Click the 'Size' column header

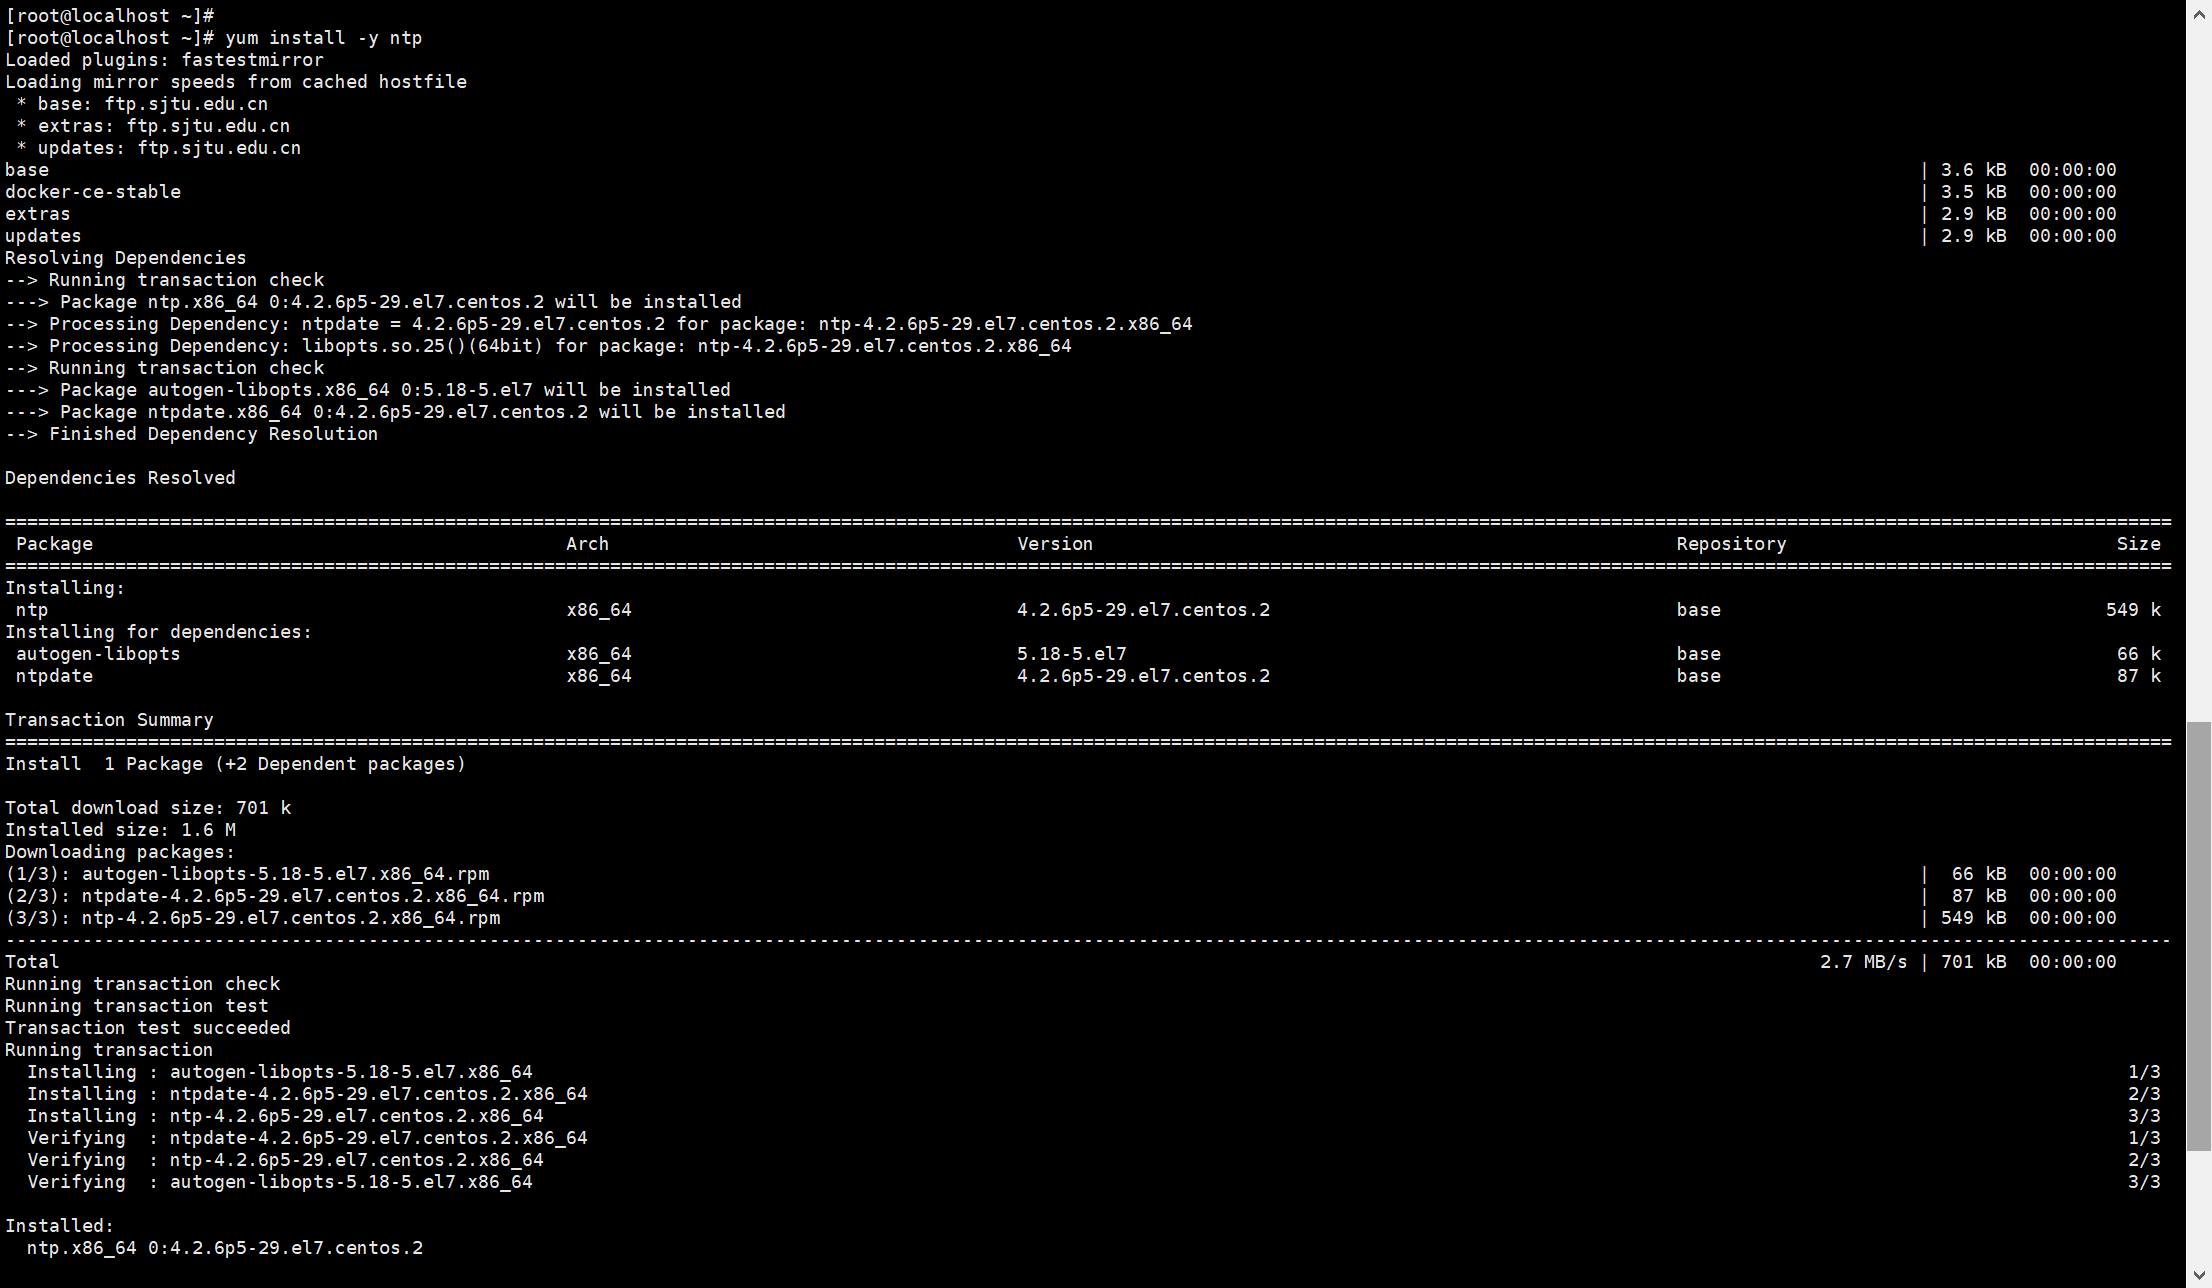2138,544
